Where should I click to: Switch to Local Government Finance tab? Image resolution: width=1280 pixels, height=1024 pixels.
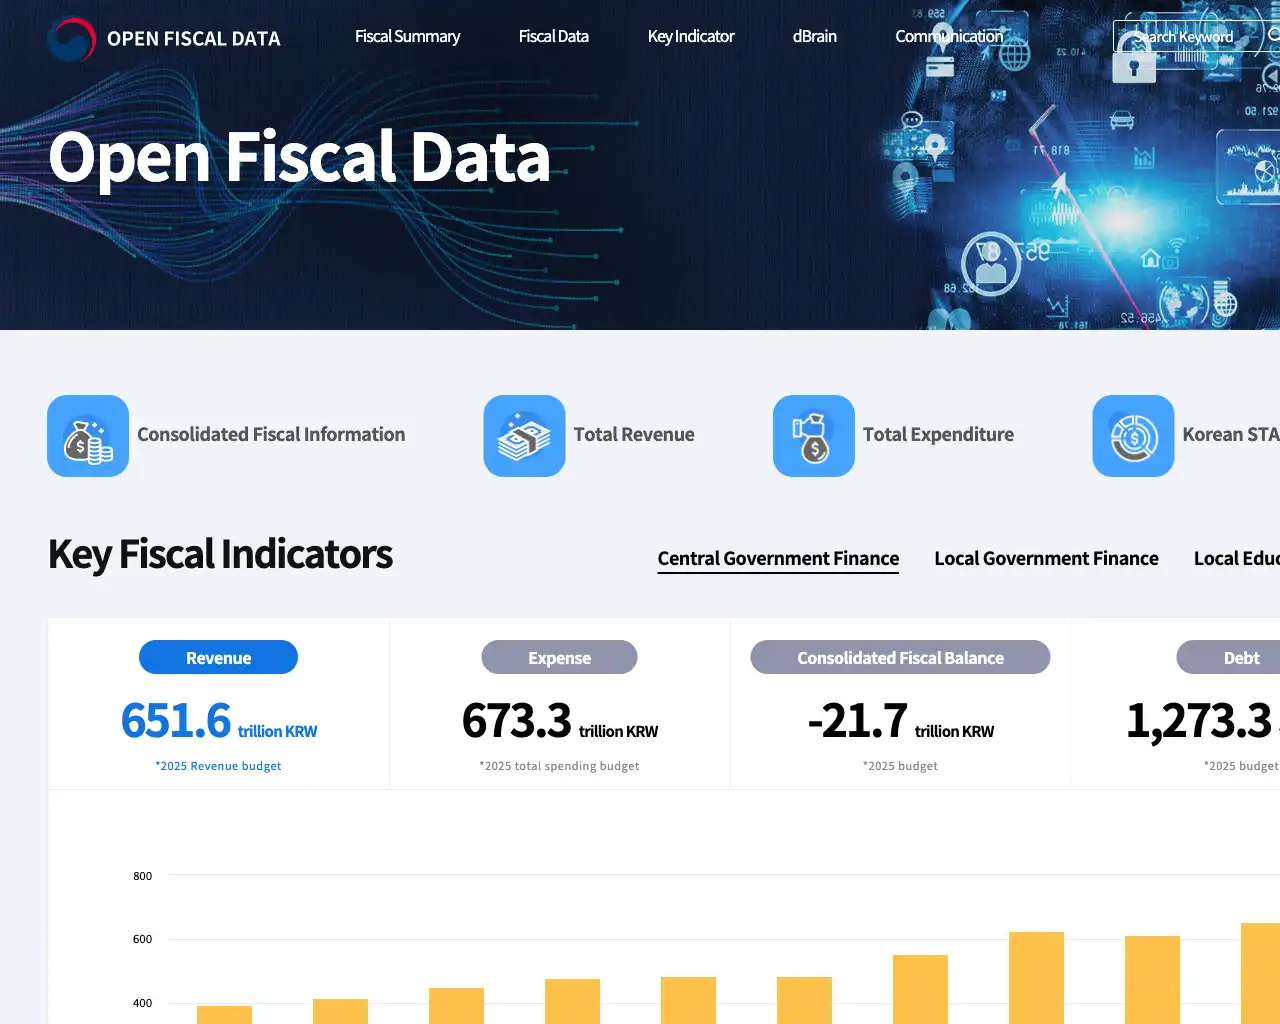(1046, 558)
